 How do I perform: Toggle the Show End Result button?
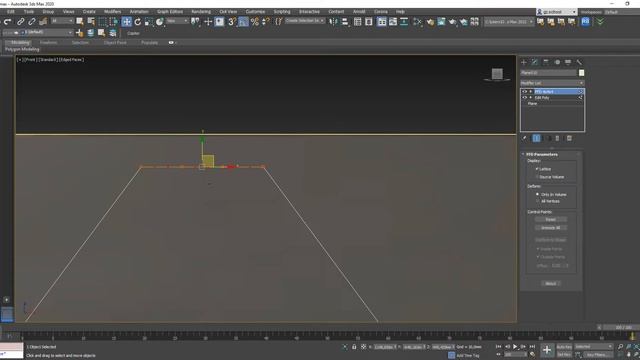click(537, 138)
